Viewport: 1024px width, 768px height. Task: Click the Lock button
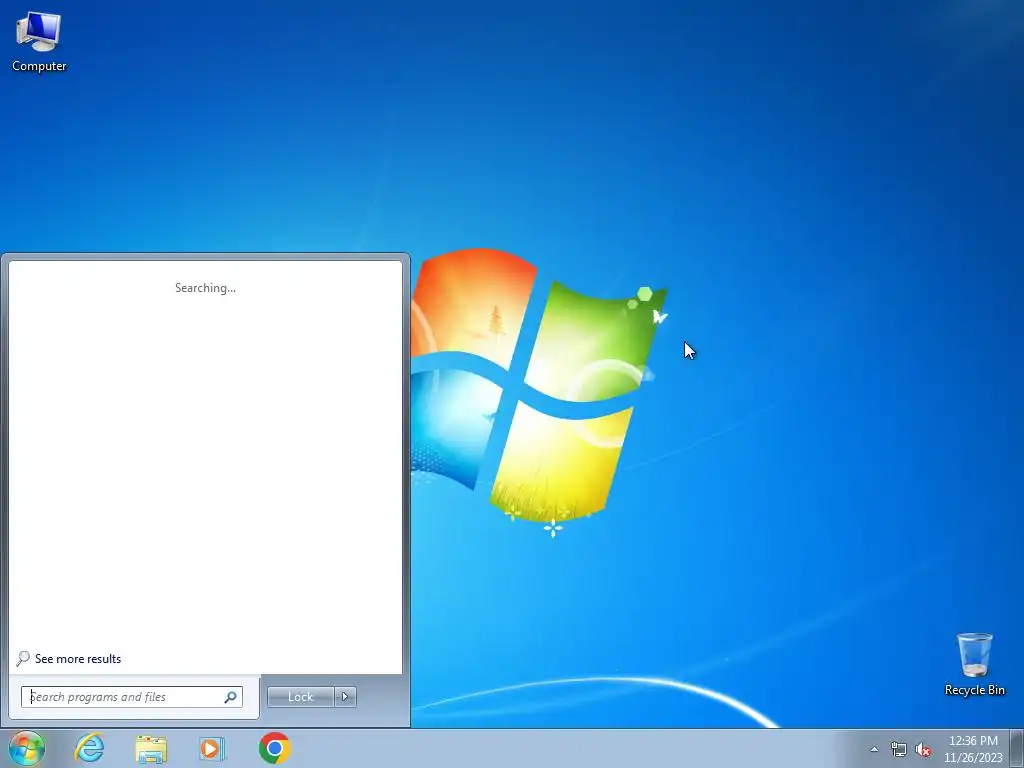300,697
